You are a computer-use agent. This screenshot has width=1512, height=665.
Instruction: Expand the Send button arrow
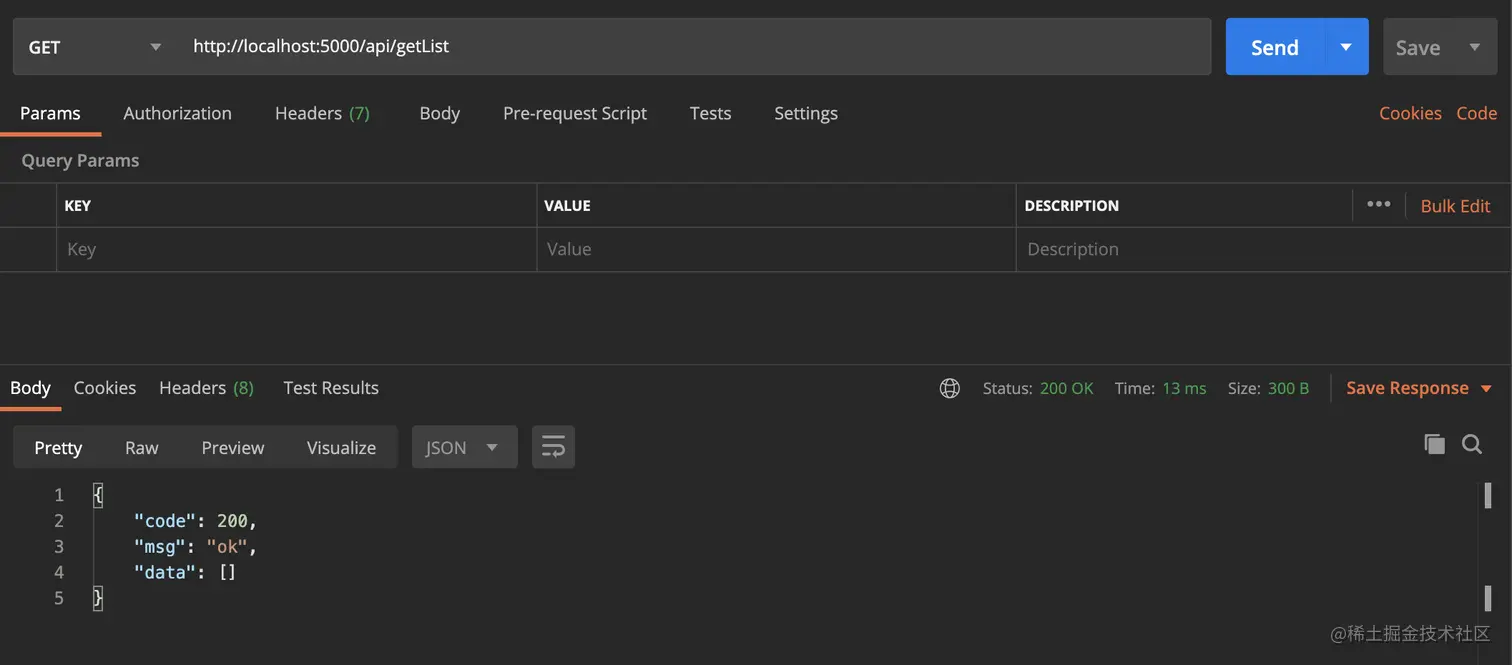pyautogui.click(x=1346, y=47)
